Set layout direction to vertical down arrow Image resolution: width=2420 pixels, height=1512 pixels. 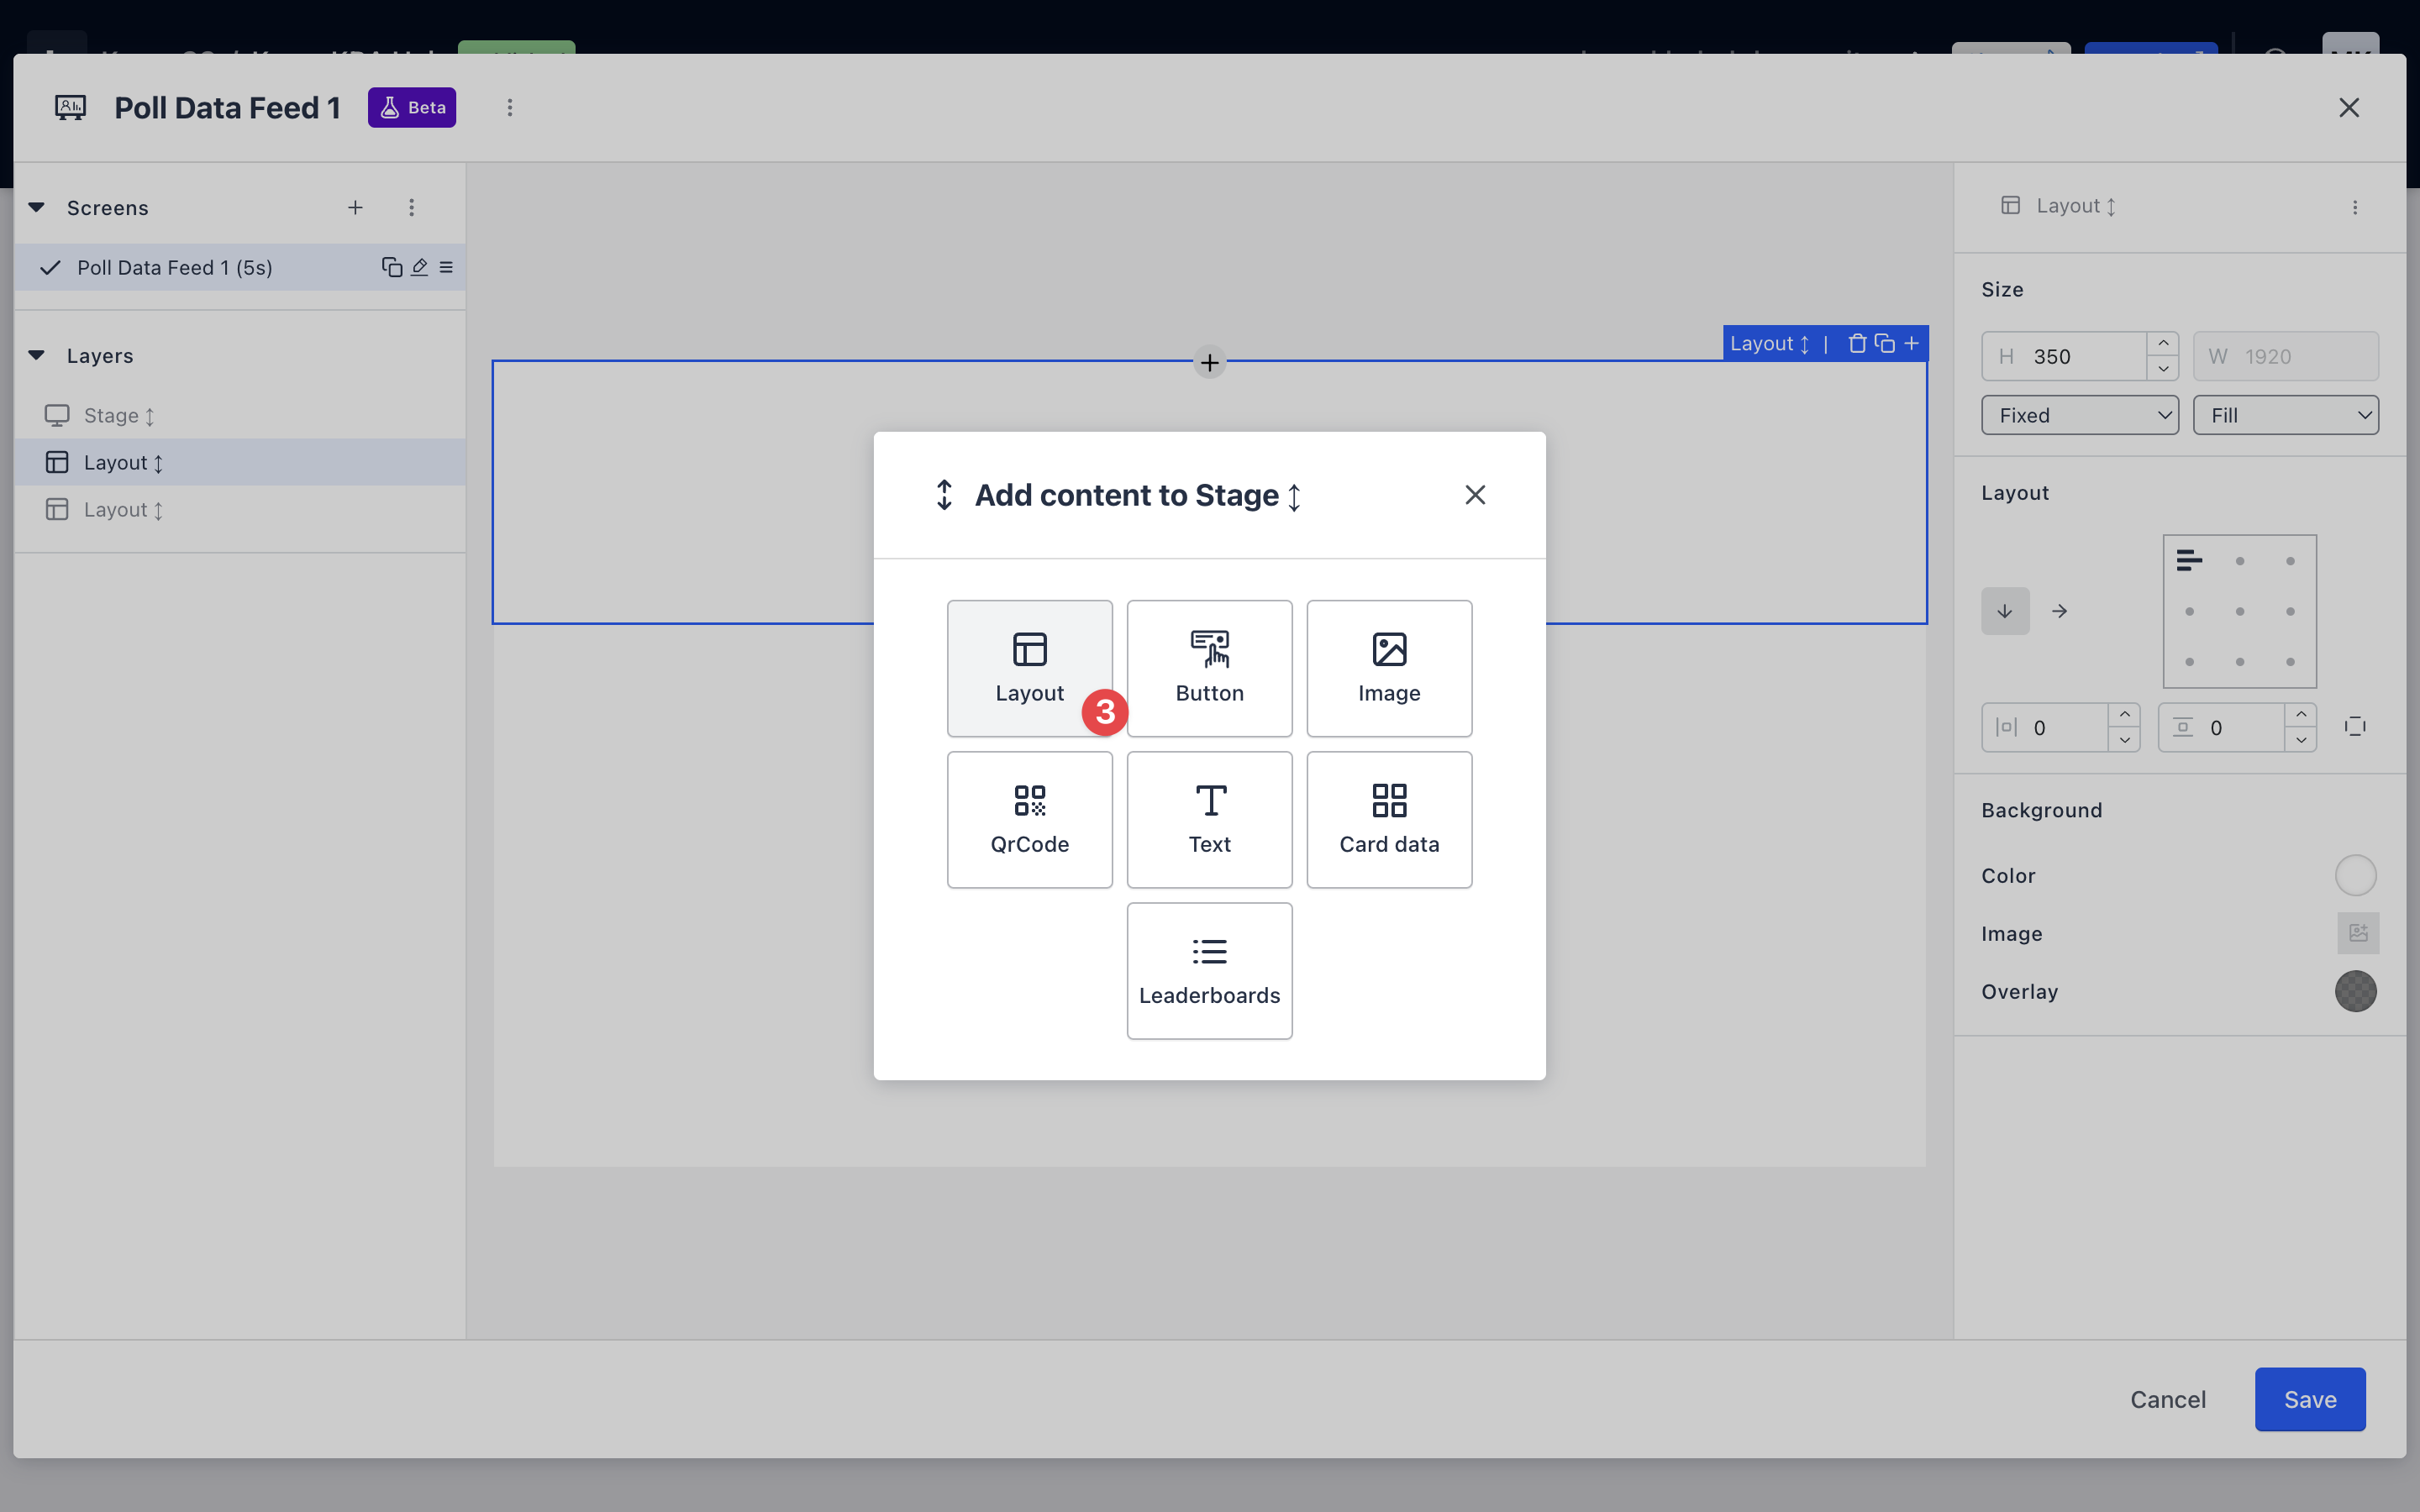[2005, 611]
